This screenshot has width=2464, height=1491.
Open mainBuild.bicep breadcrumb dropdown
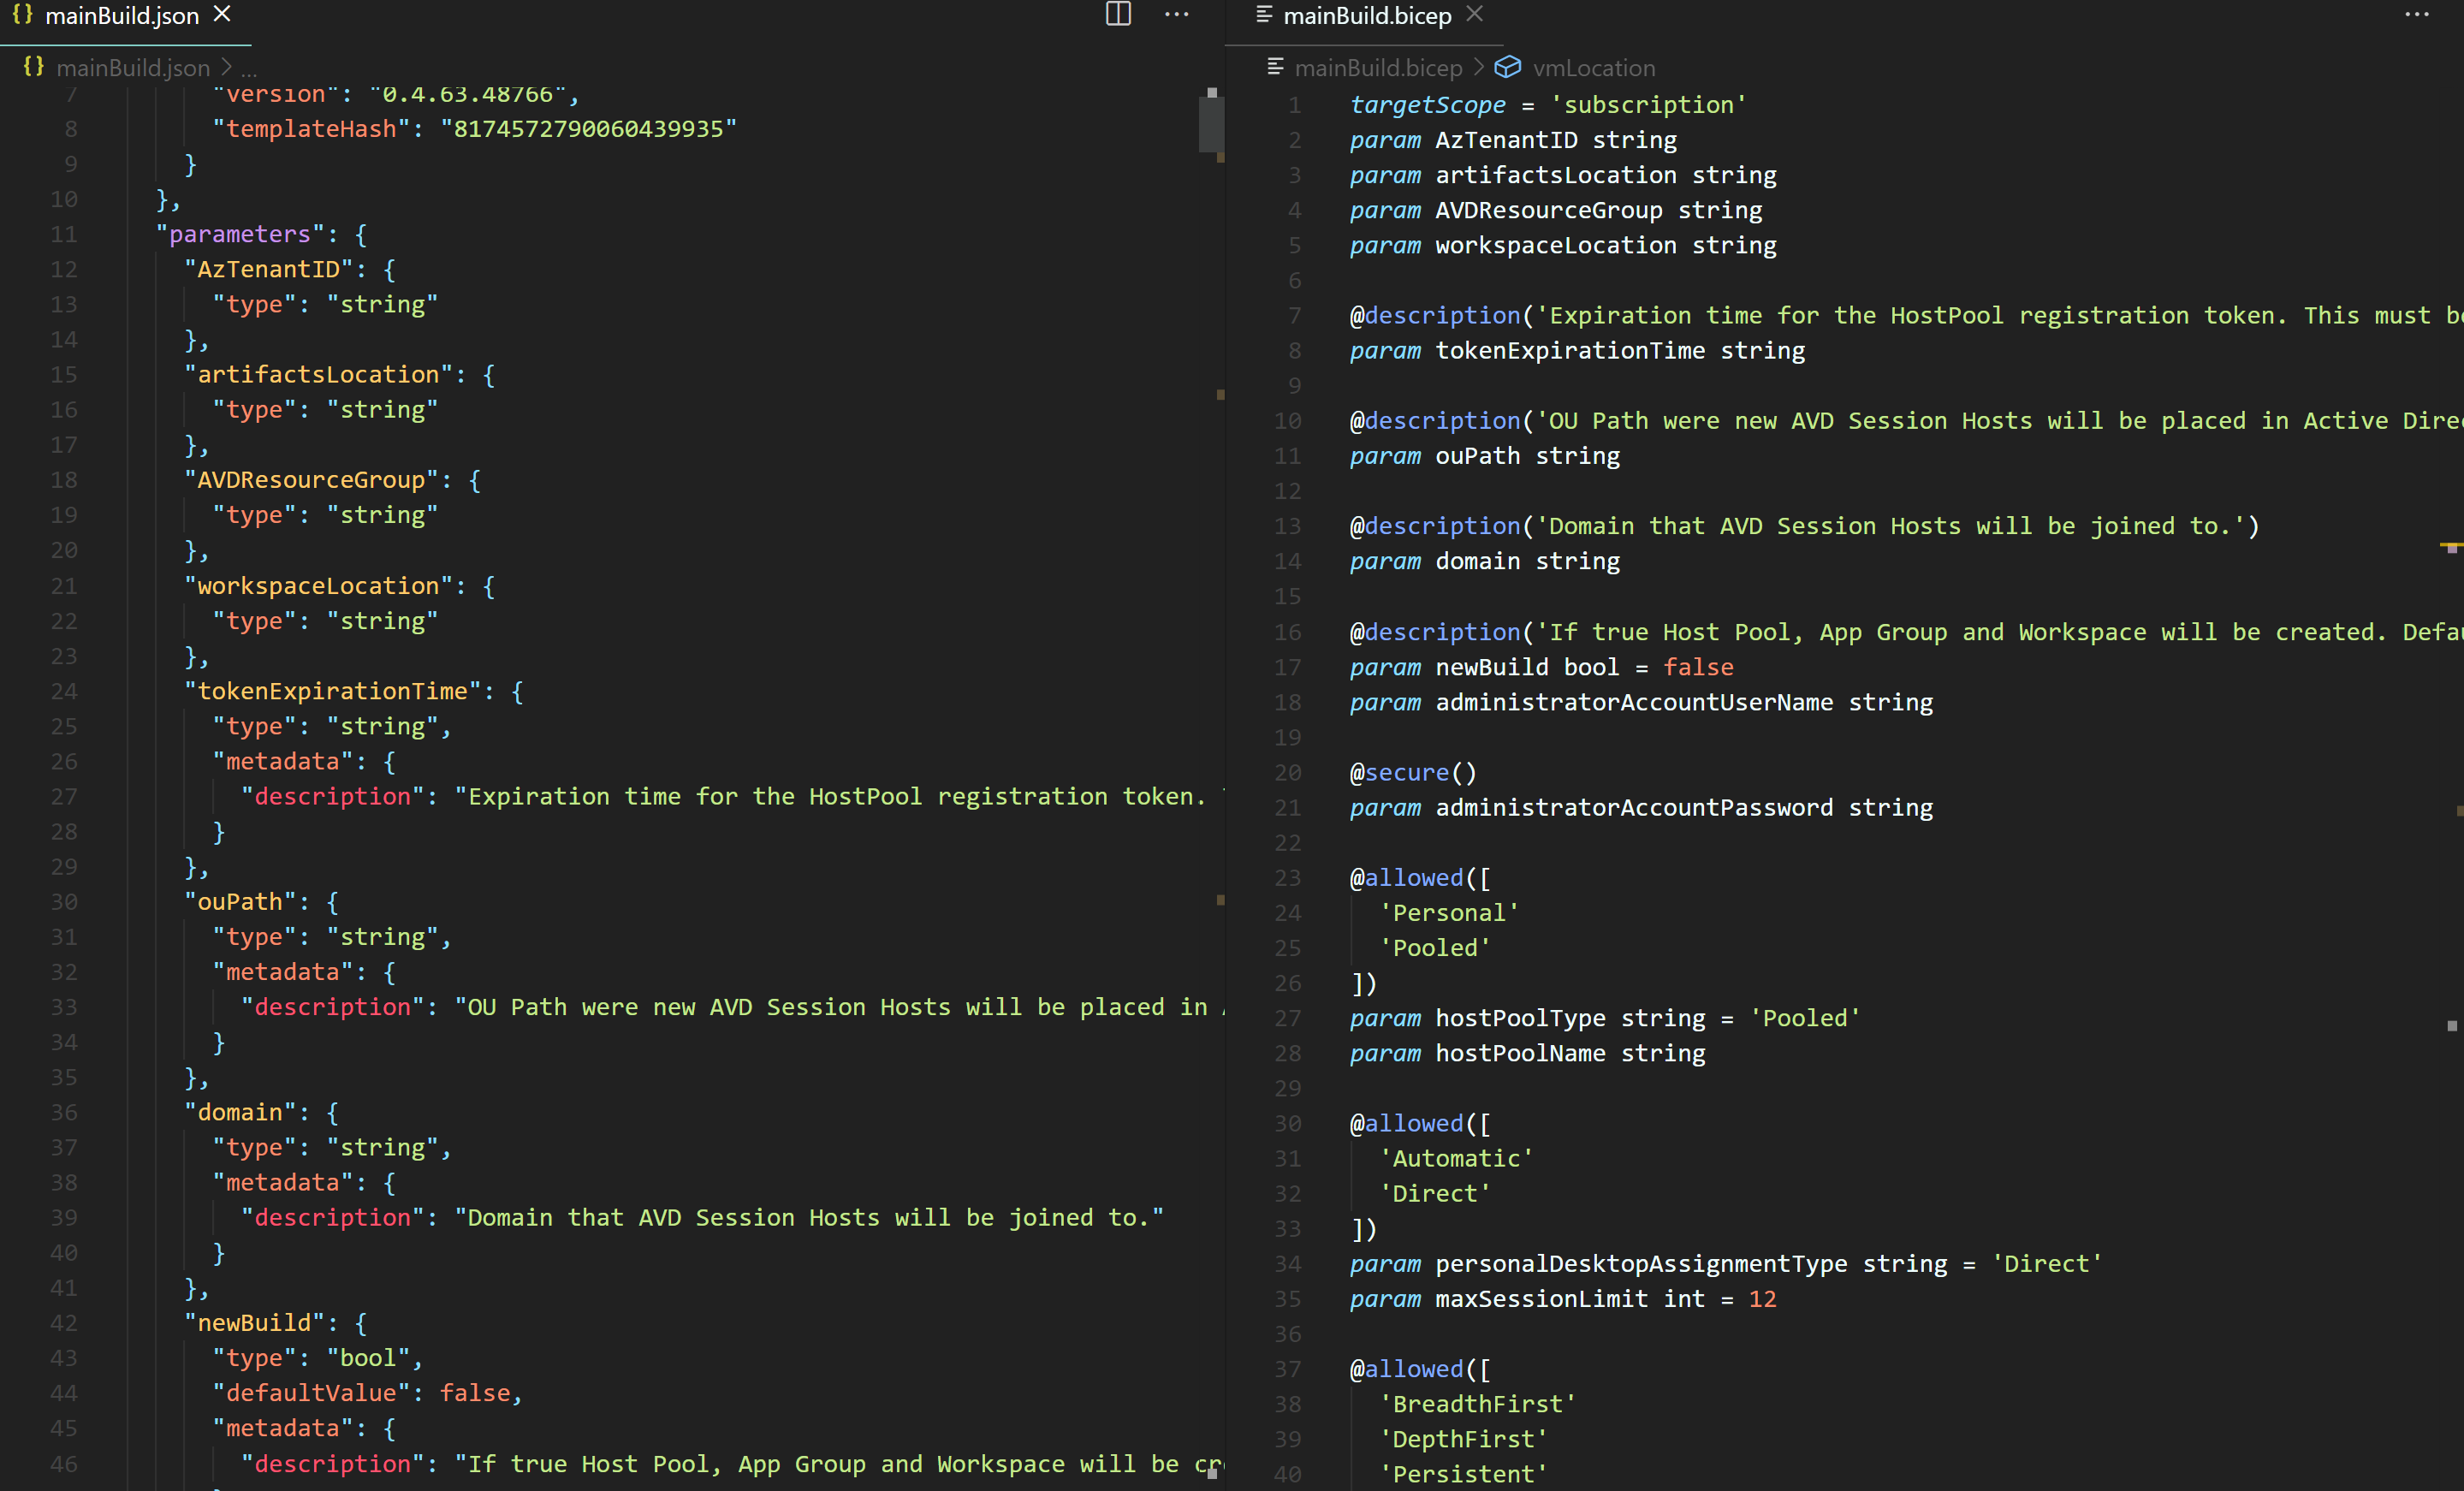[1378, 68]
